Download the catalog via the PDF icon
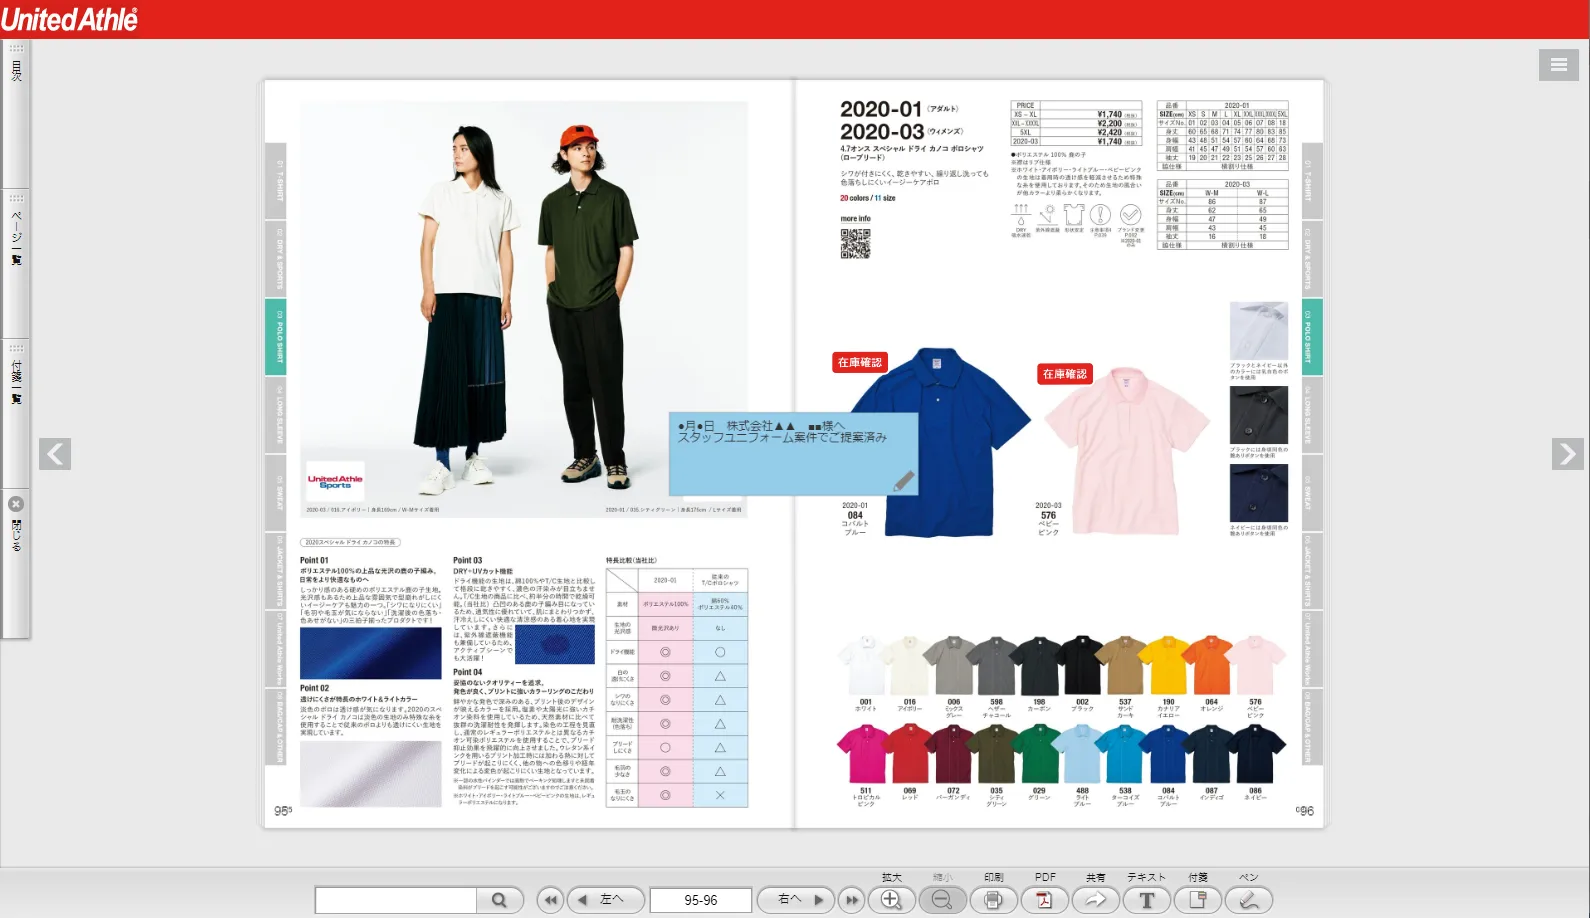The height and width of the screenshot is (918, 1590). click(x=1045, y=900)
